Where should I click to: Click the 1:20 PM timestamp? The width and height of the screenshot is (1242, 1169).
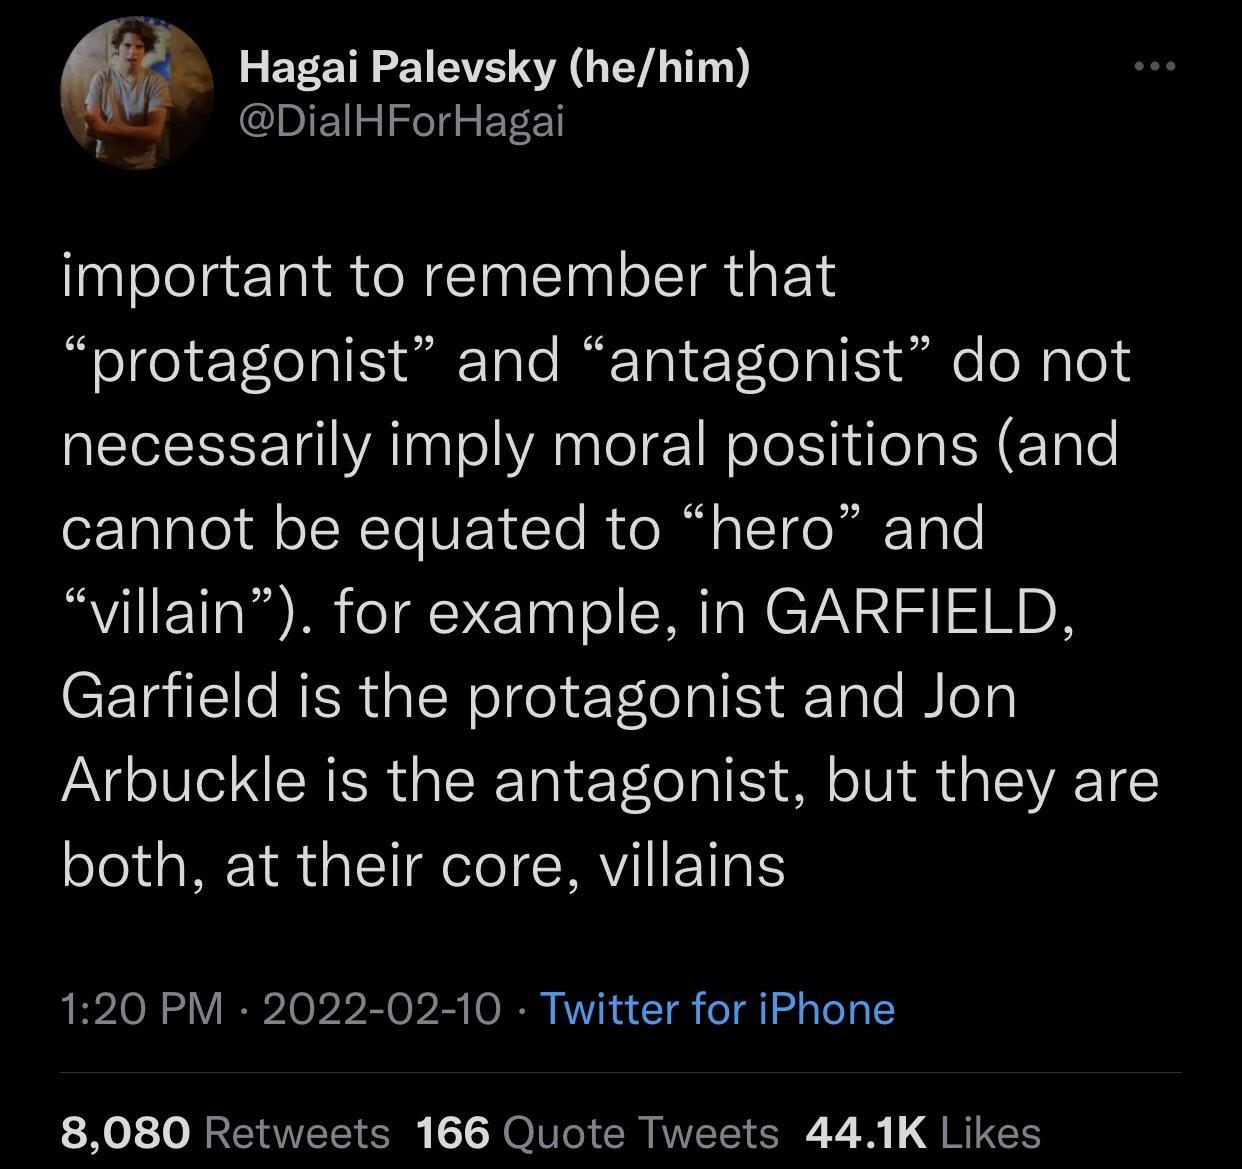[x=142, y=1009]
